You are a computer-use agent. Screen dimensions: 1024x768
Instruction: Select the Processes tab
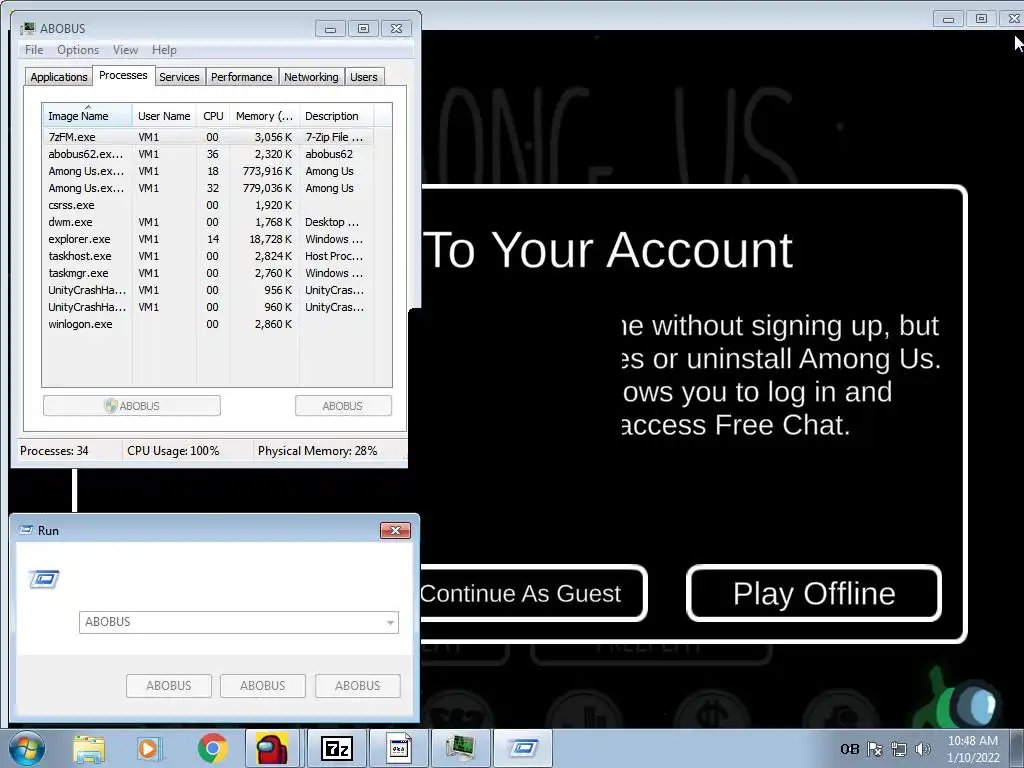click(123, 75)
